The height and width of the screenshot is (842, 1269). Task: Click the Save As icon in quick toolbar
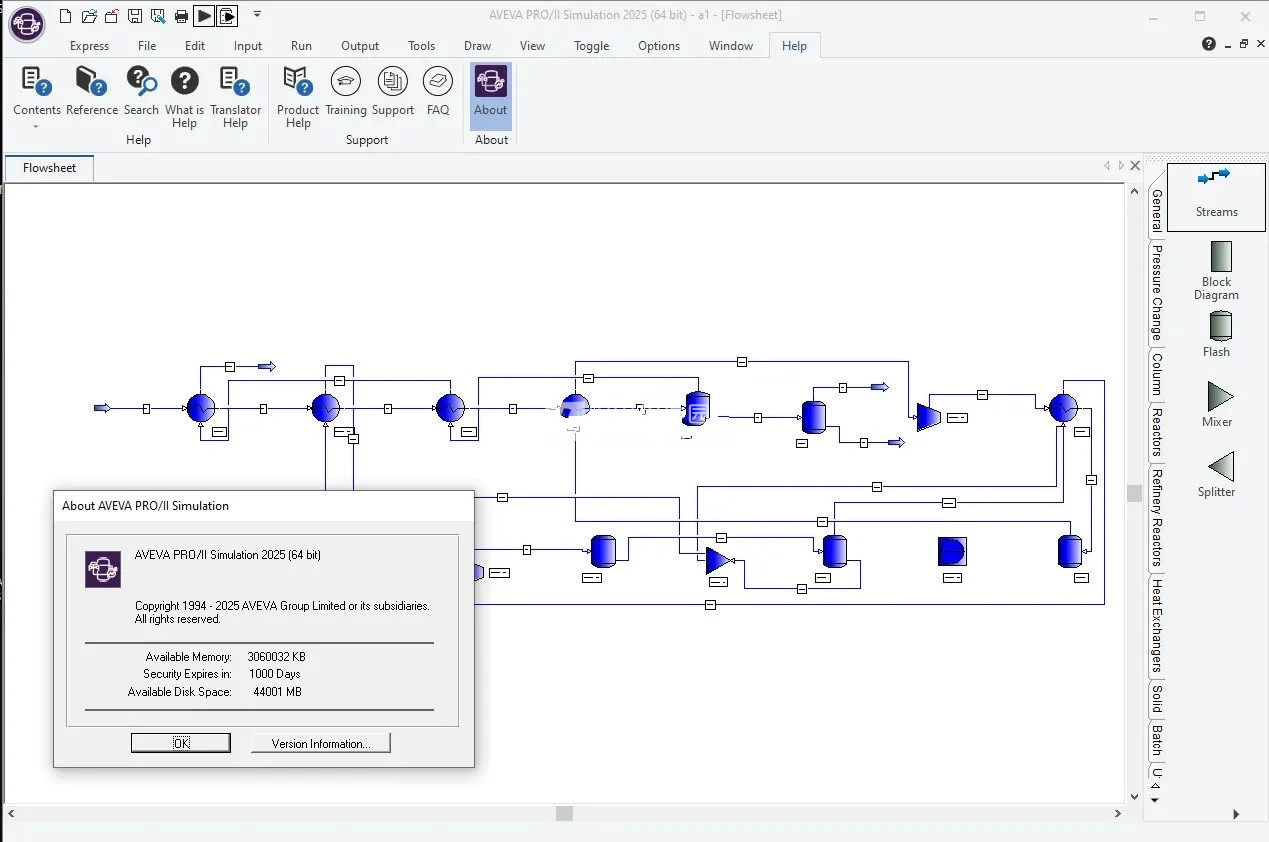[158, 16]
